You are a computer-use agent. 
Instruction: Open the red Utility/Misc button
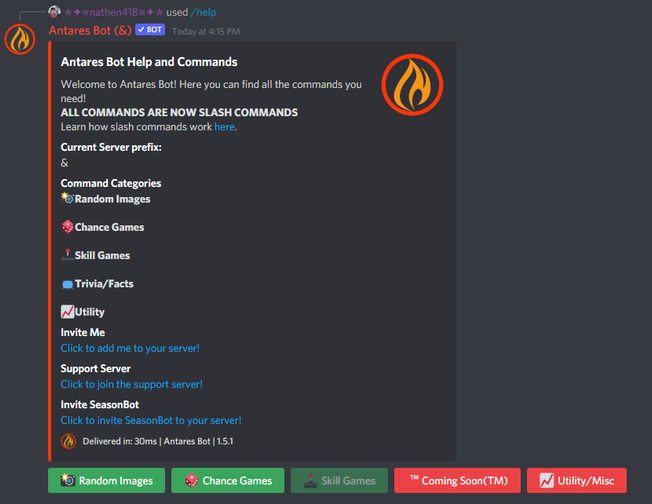click(x=577, y=481)
